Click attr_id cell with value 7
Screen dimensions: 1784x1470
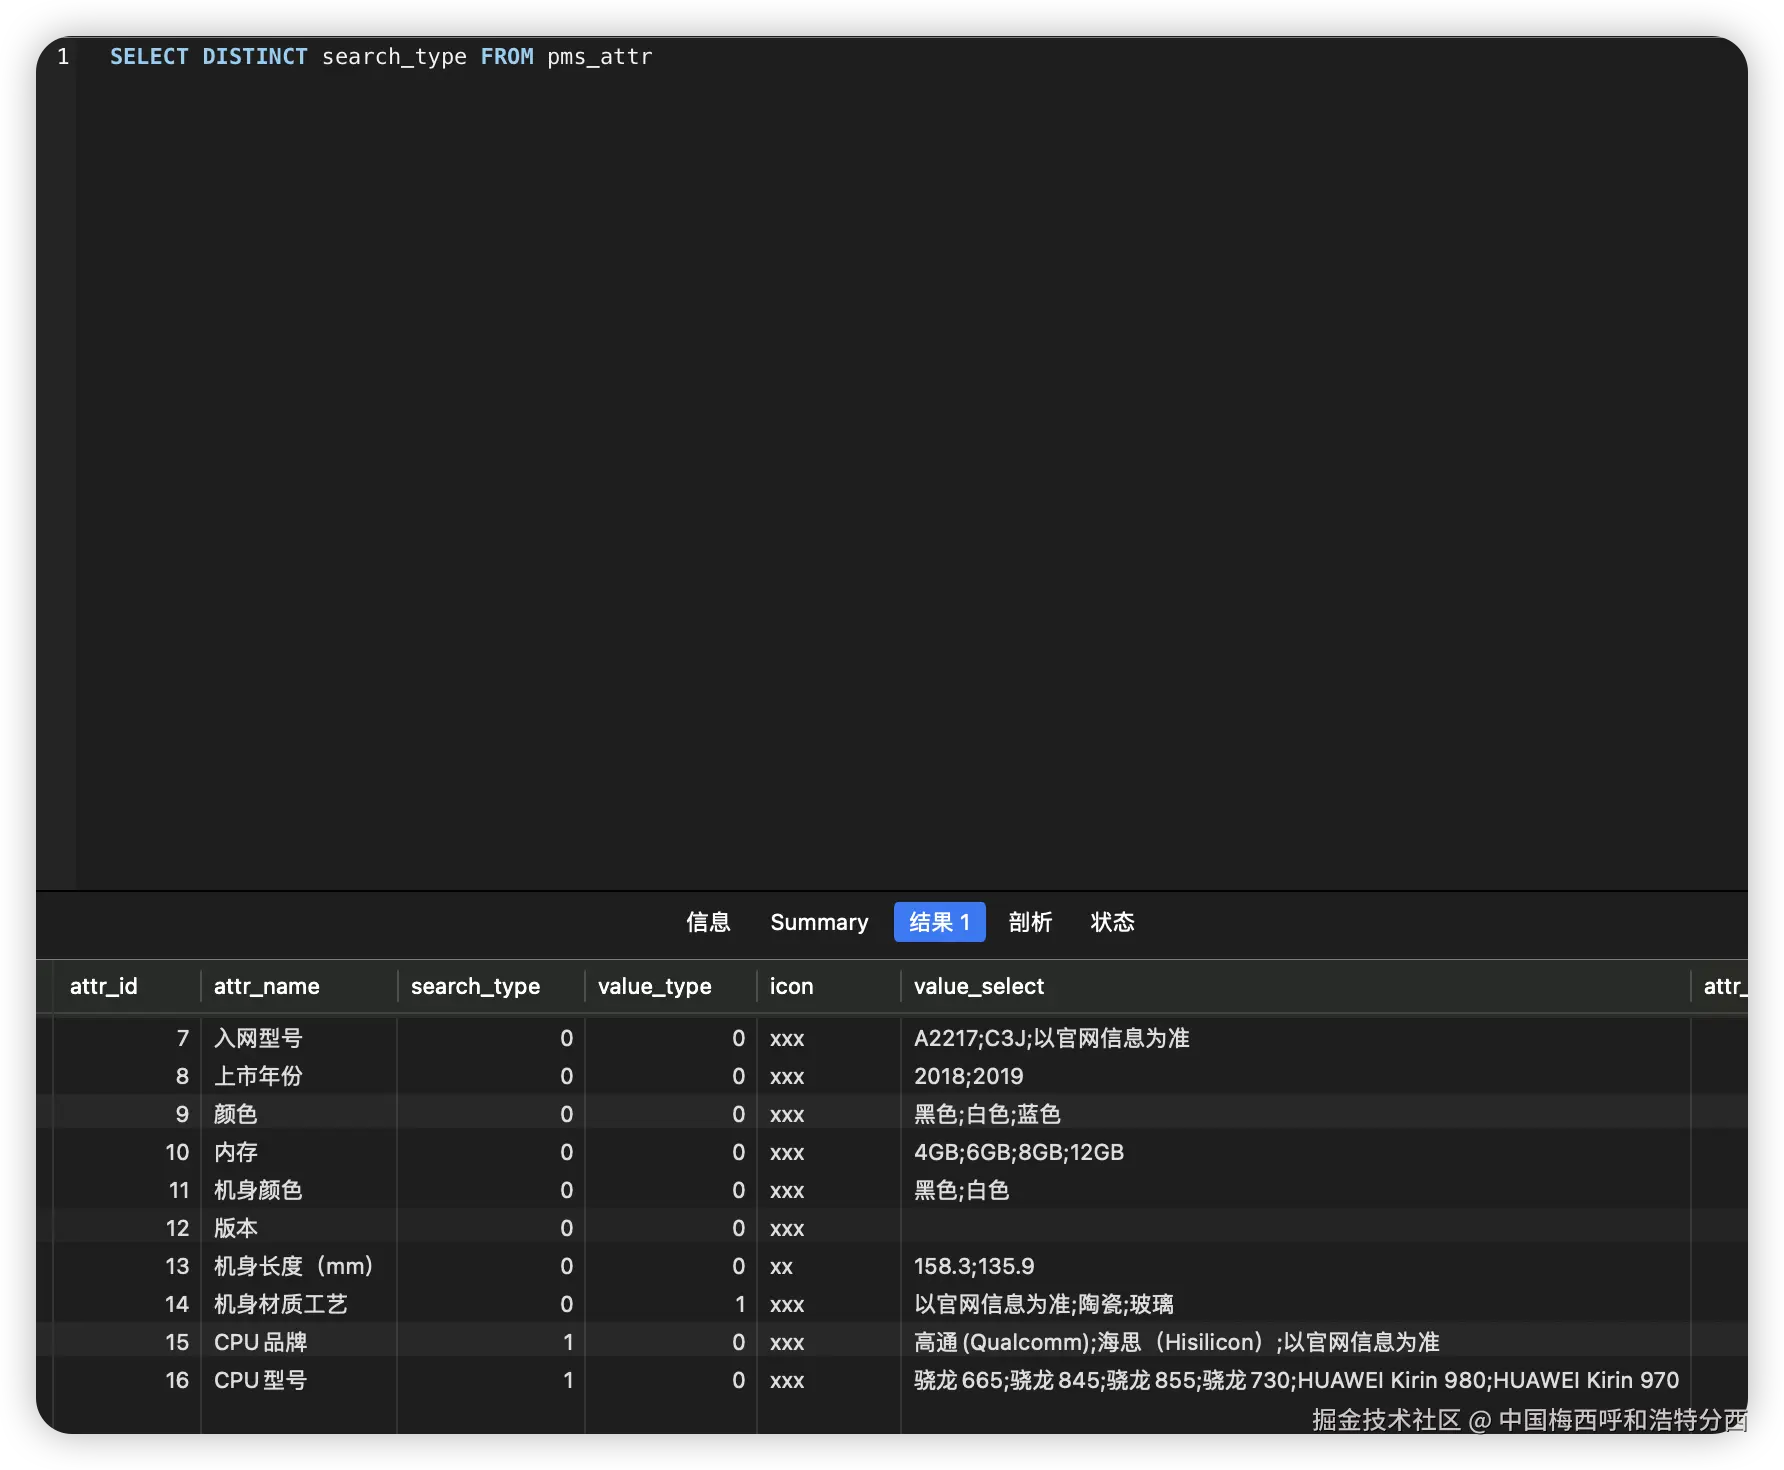127,1038
